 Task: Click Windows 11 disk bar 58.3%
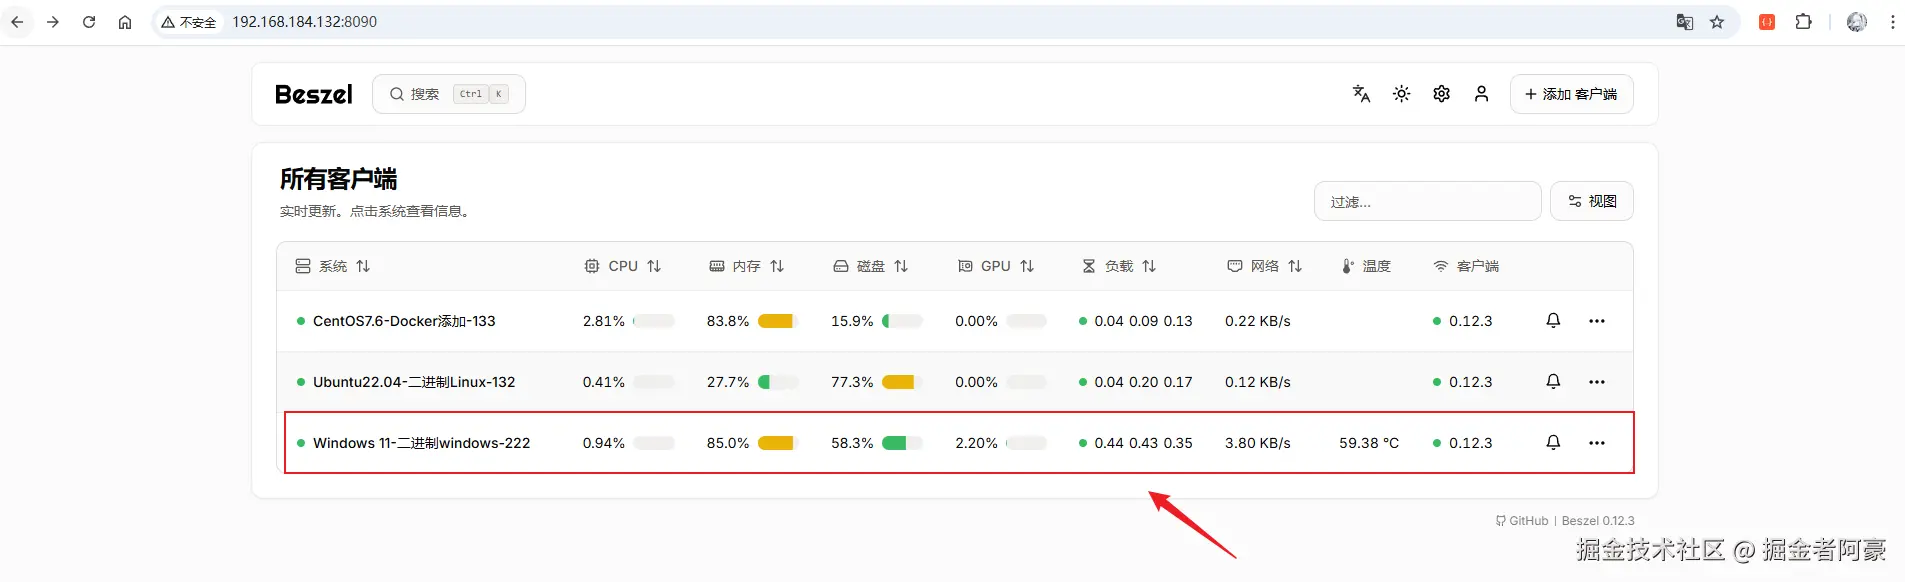902,443
